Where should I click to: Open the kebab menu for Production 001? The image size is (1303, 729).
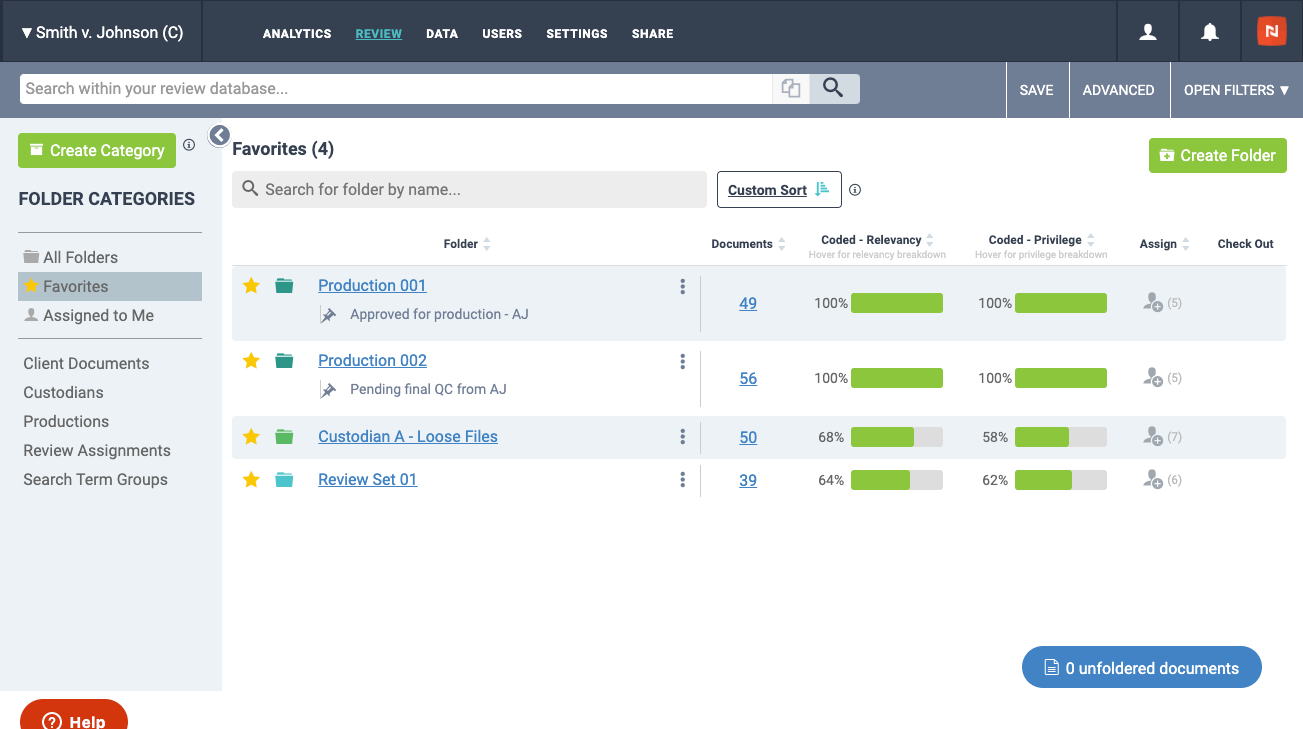[683, 287]
